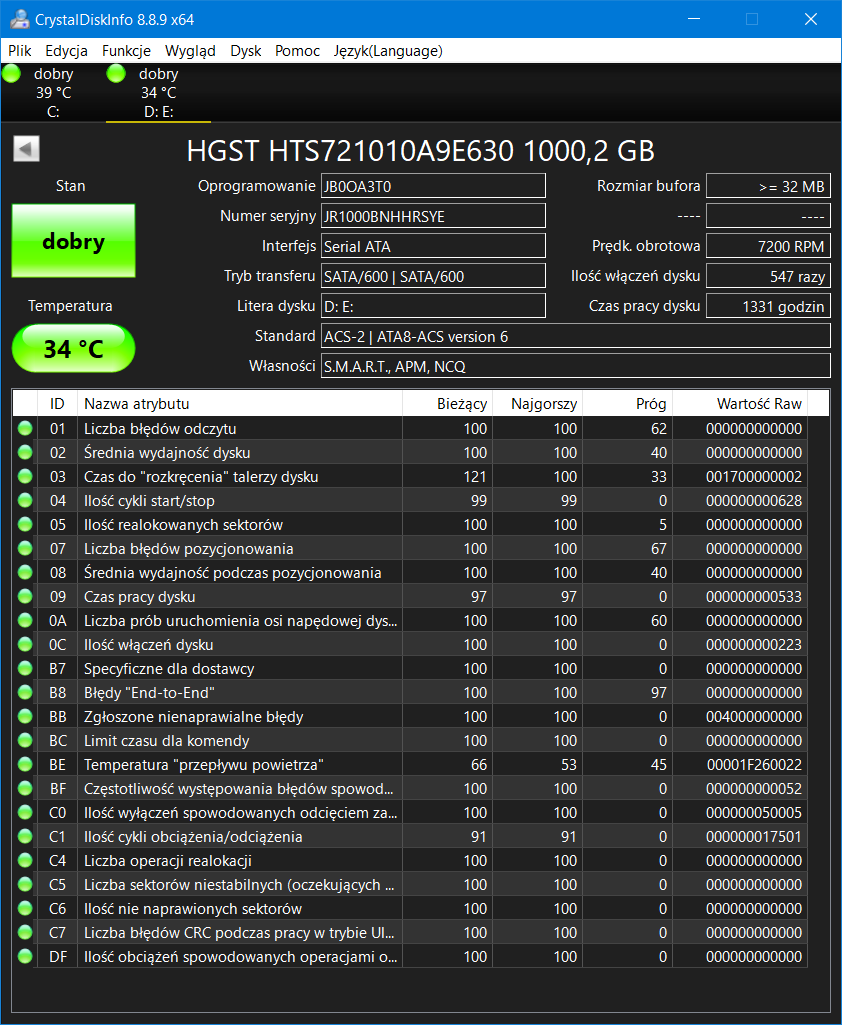
Task: Open the Funkcje menu
Action: [x=126, y=51]
